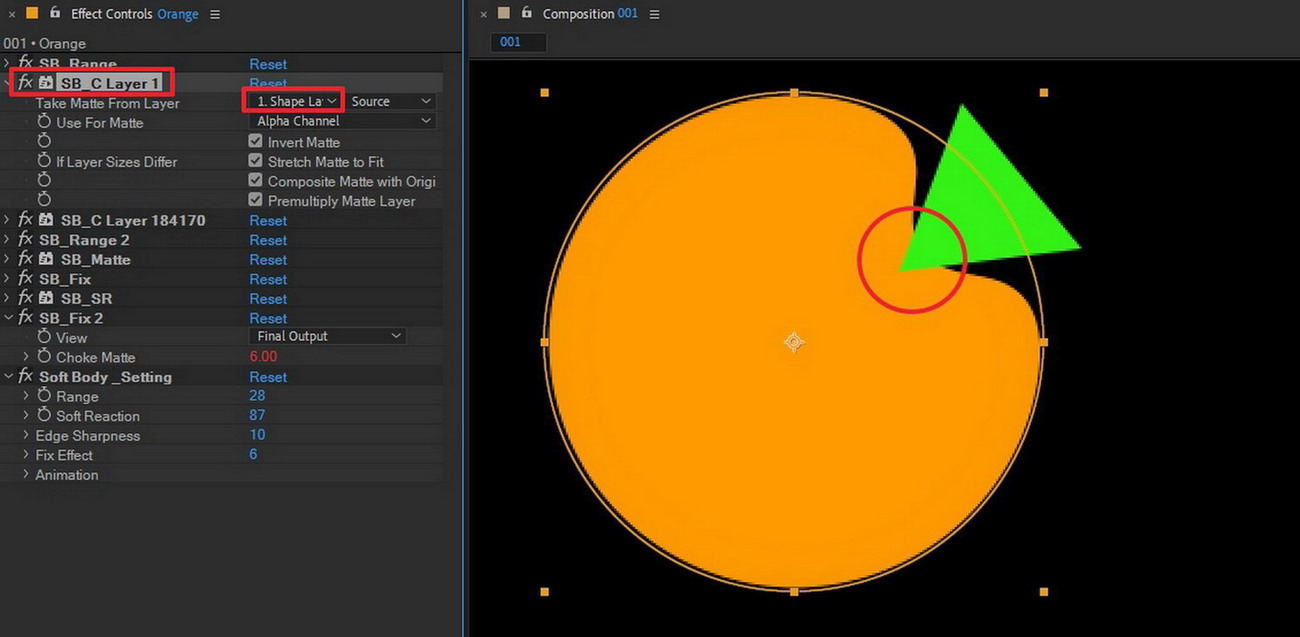Screen dimensions: 1300x637
Task: Click the anchor point crosshair in the composition
Action: click(x=794, y=342)
